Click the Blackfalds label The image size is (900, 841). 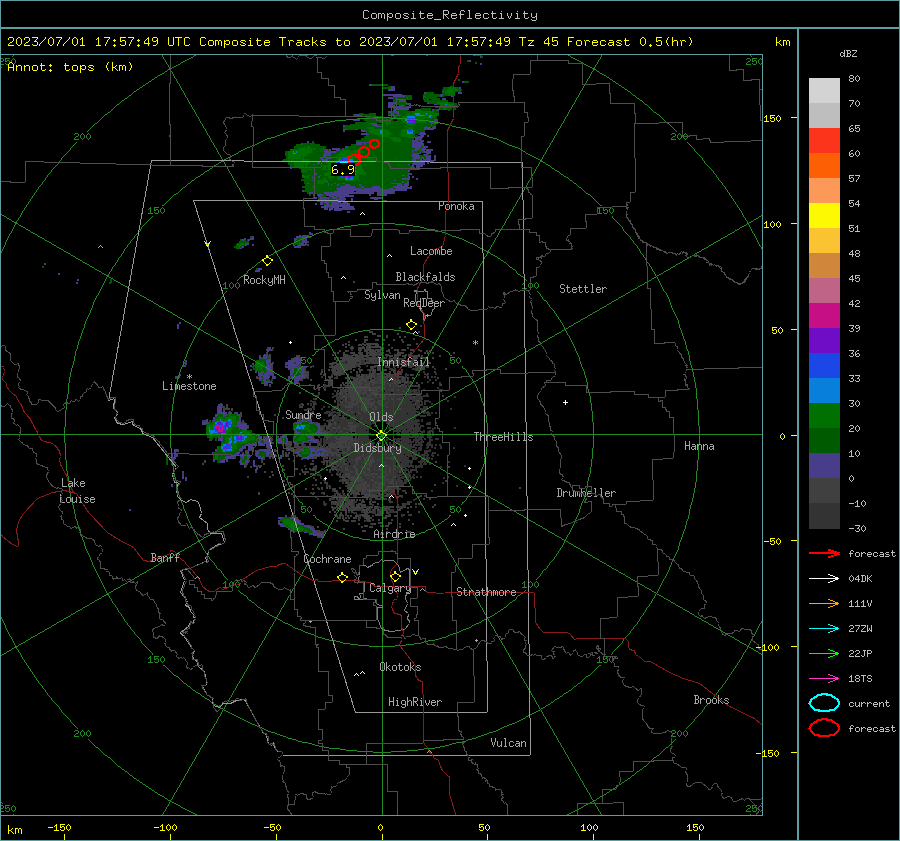pyautogui.click(x=425, y=277)
